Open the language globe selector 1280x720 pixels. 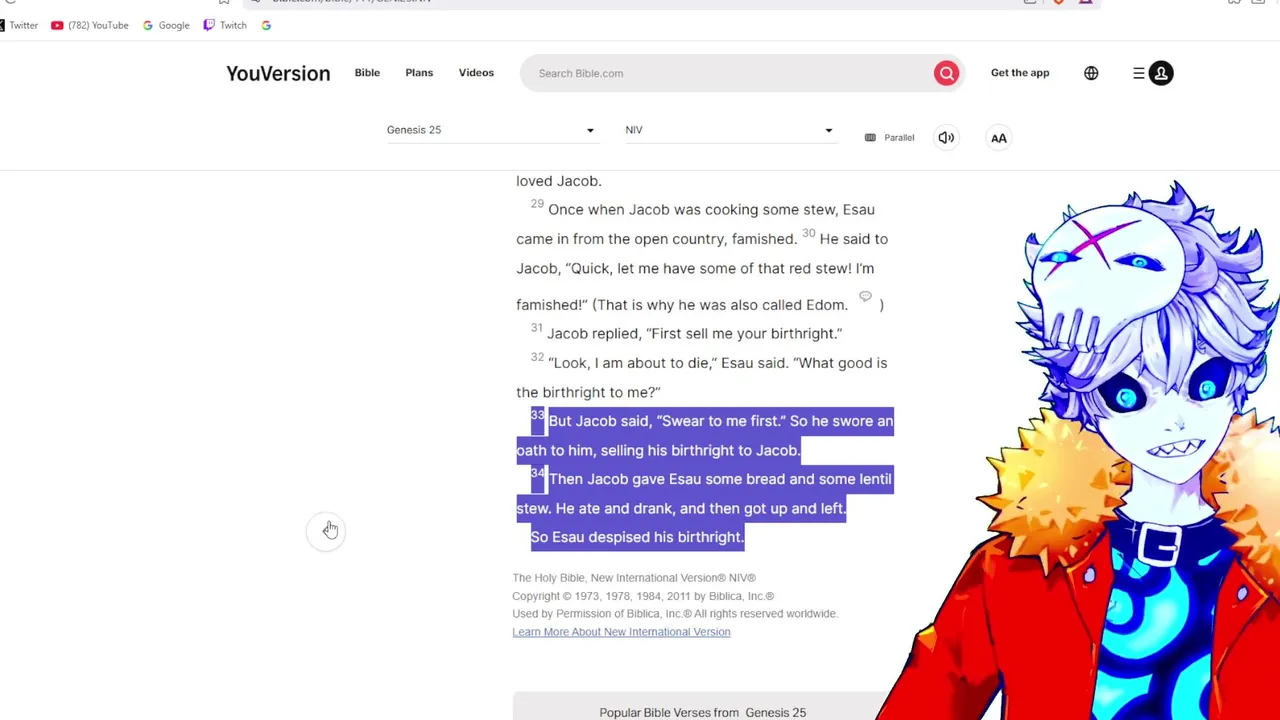click(1091, 73)
